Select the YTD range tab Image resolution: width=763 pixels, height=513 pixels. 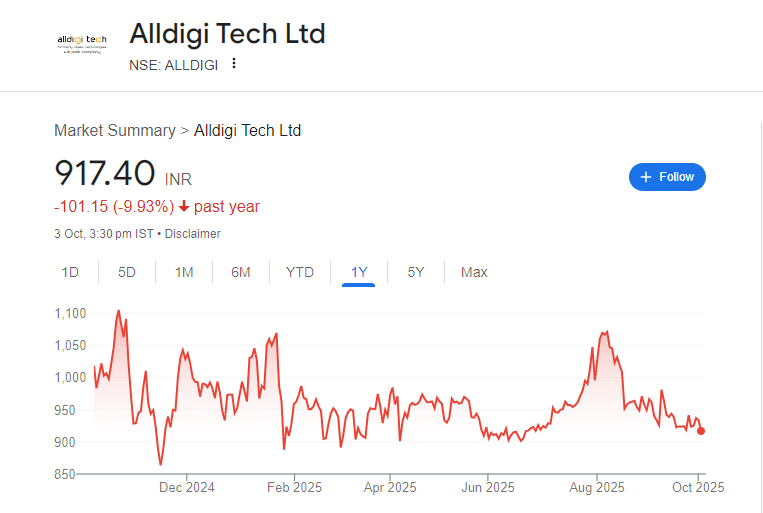[x=300, y=272]
